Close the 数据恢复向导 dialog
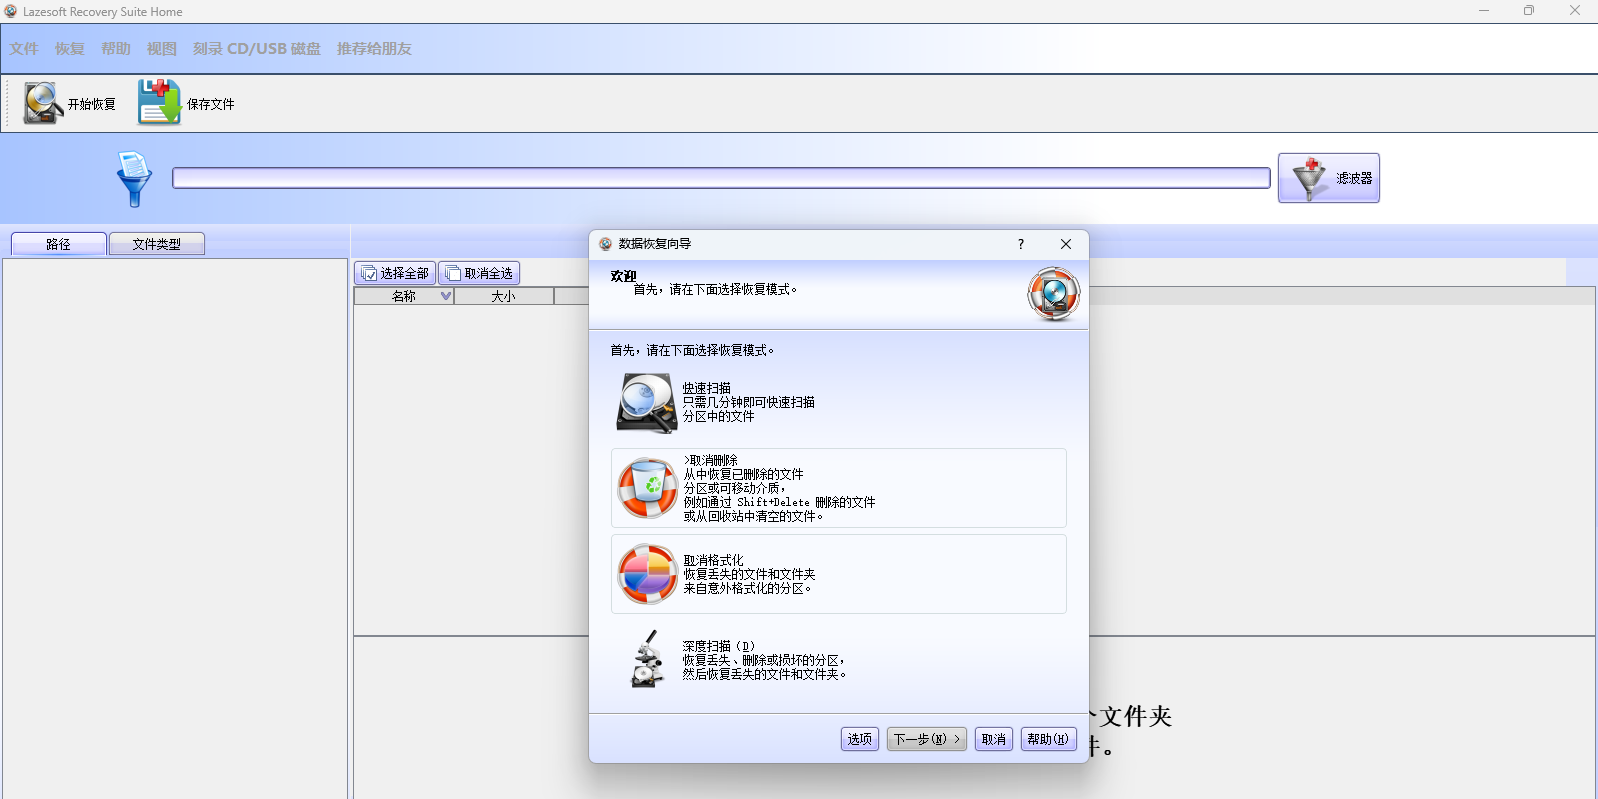1598x799 pixels. (x=1066, y=244)
